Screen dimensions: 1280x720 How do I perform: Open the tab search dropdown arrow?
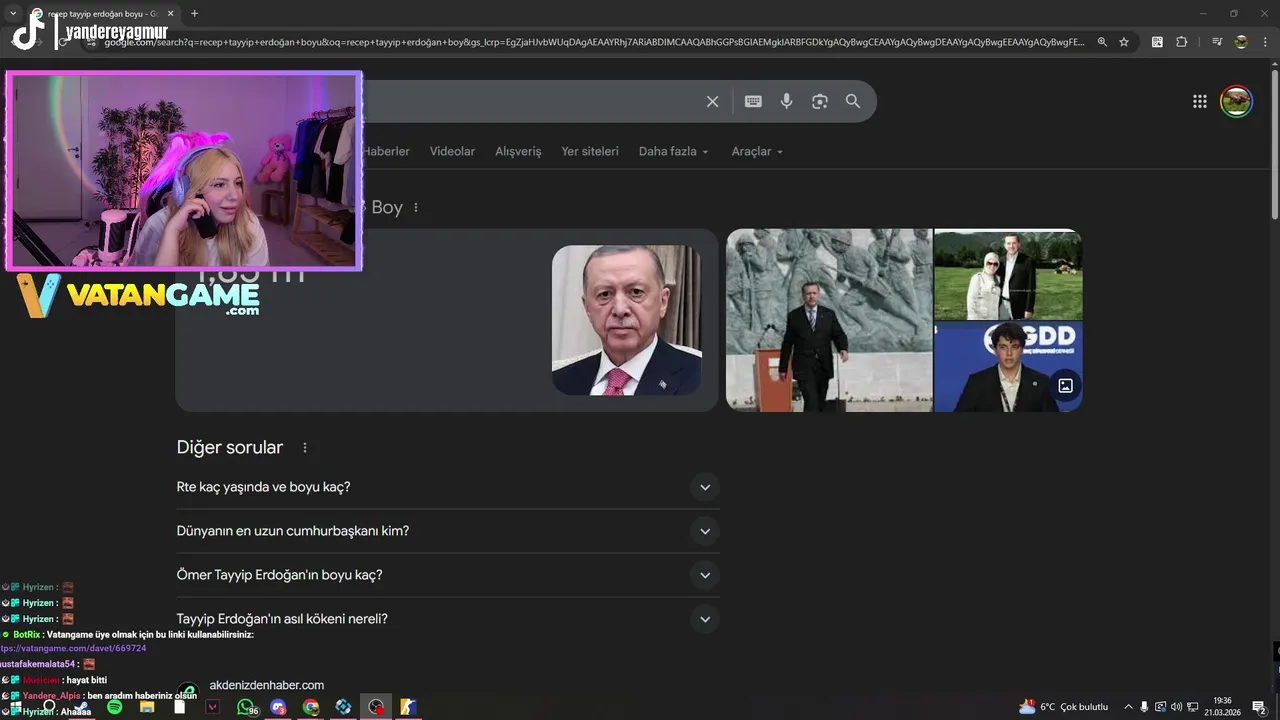(x=13, y=13)
